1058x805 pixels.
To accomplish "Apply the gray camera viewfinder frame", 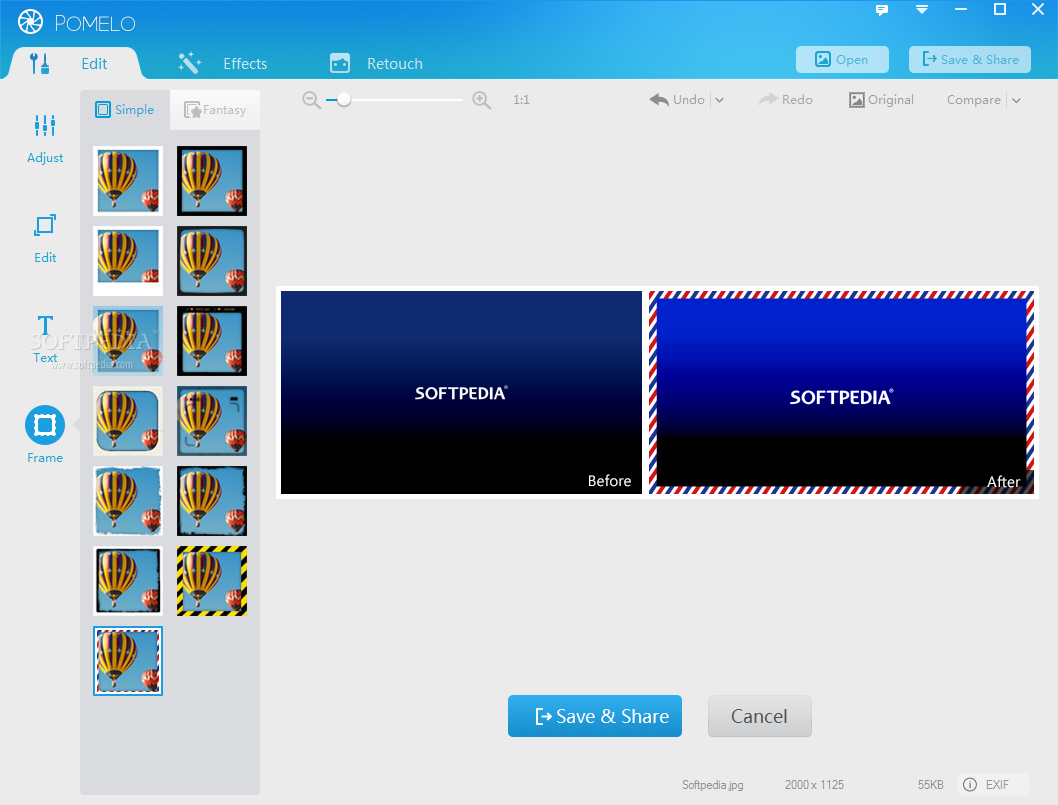I will (212, 421).
